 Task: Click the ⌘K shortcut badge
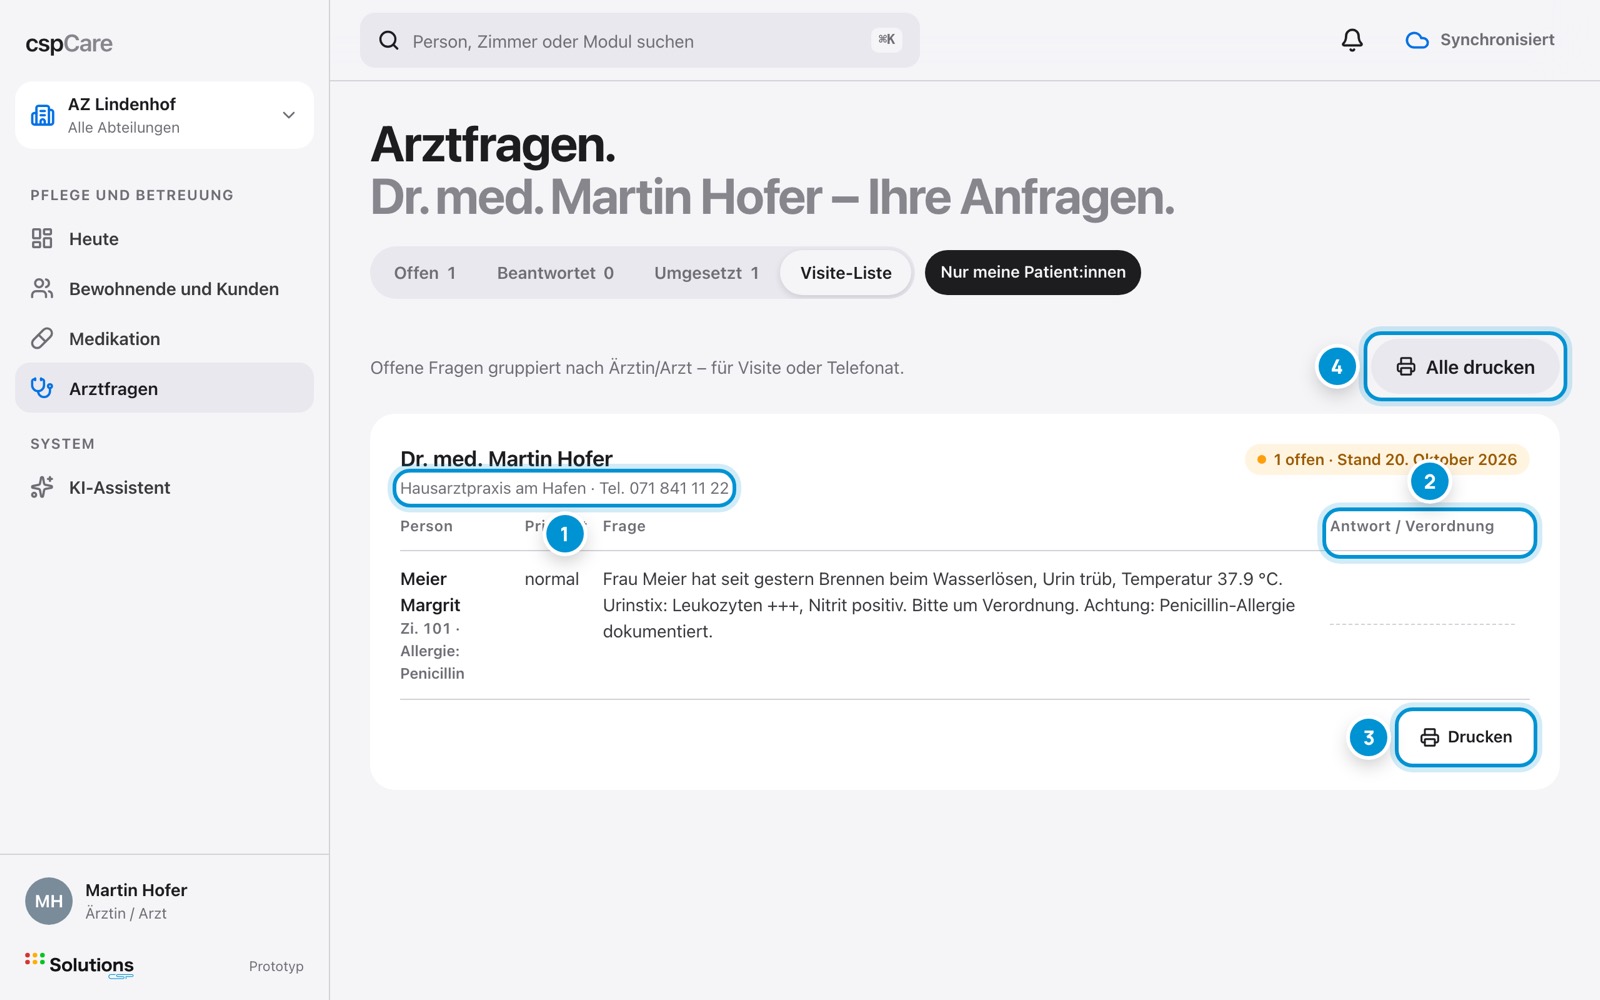[x=887, y=40]
